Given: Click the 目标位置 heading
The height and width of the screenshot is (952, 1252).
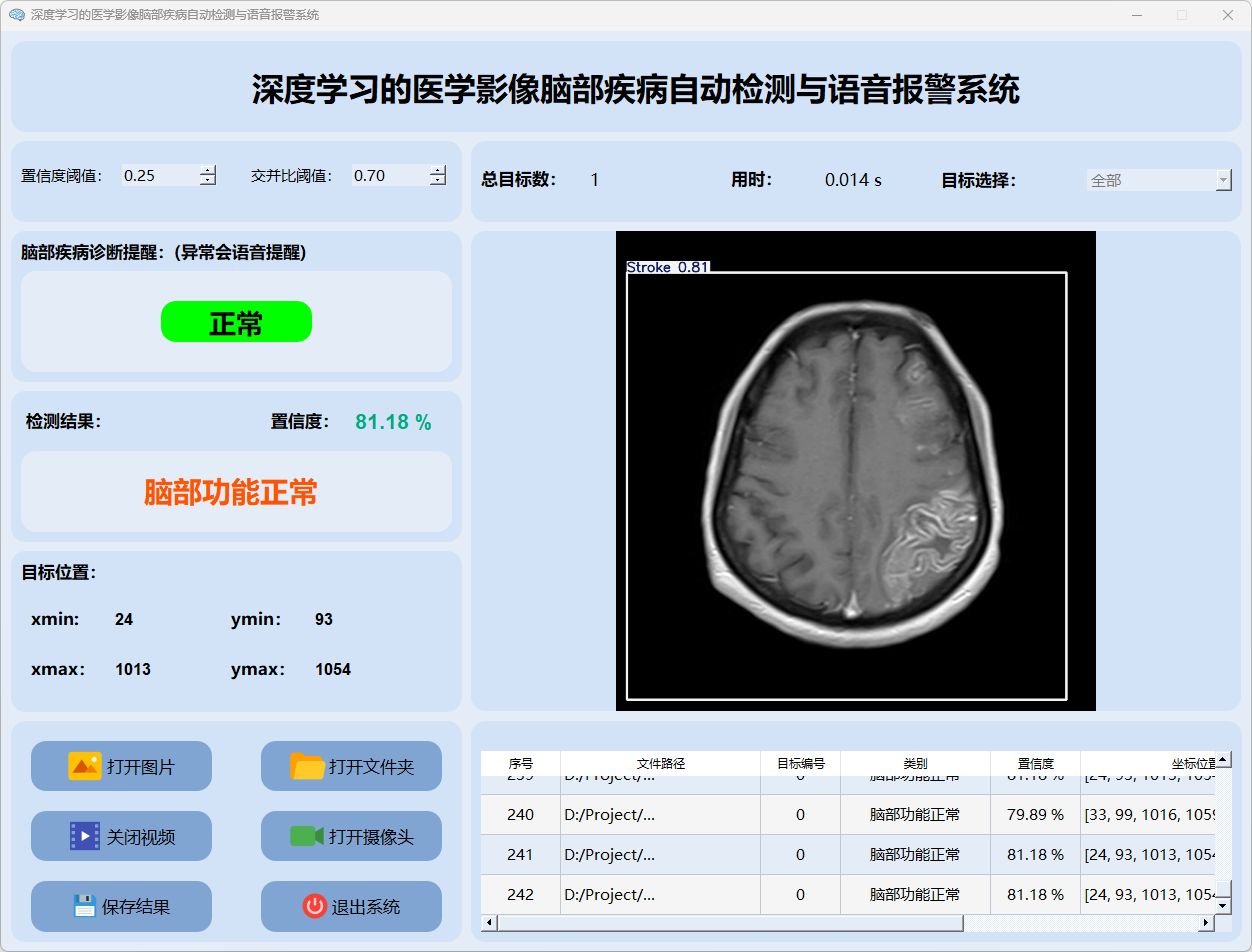Looking at the screenshot, I should pos(59,573).
